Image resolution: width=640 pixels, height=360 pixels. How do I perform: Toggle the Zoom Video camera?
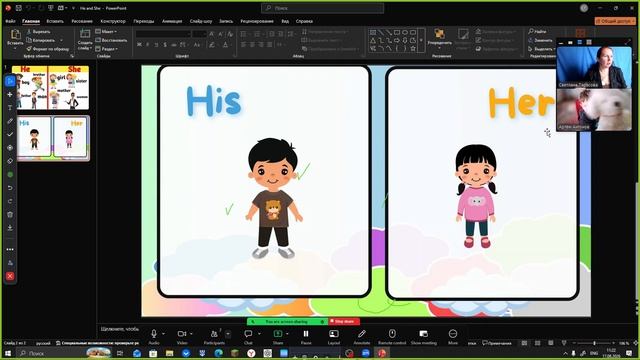click(x=182, y=334)
